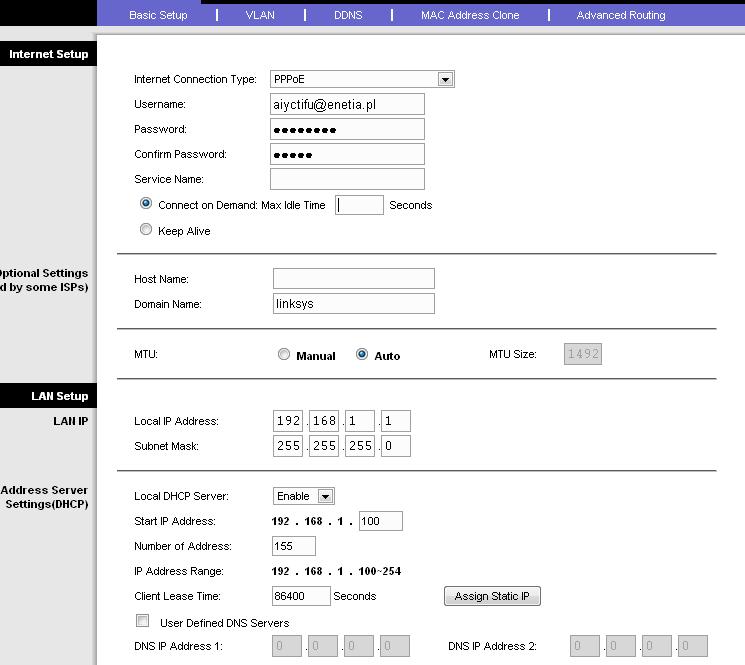Viewport: 745px width, 665px height.
Task: Click the Max Idle Time field
Action: pyautogui.click(x=359, y=205)
